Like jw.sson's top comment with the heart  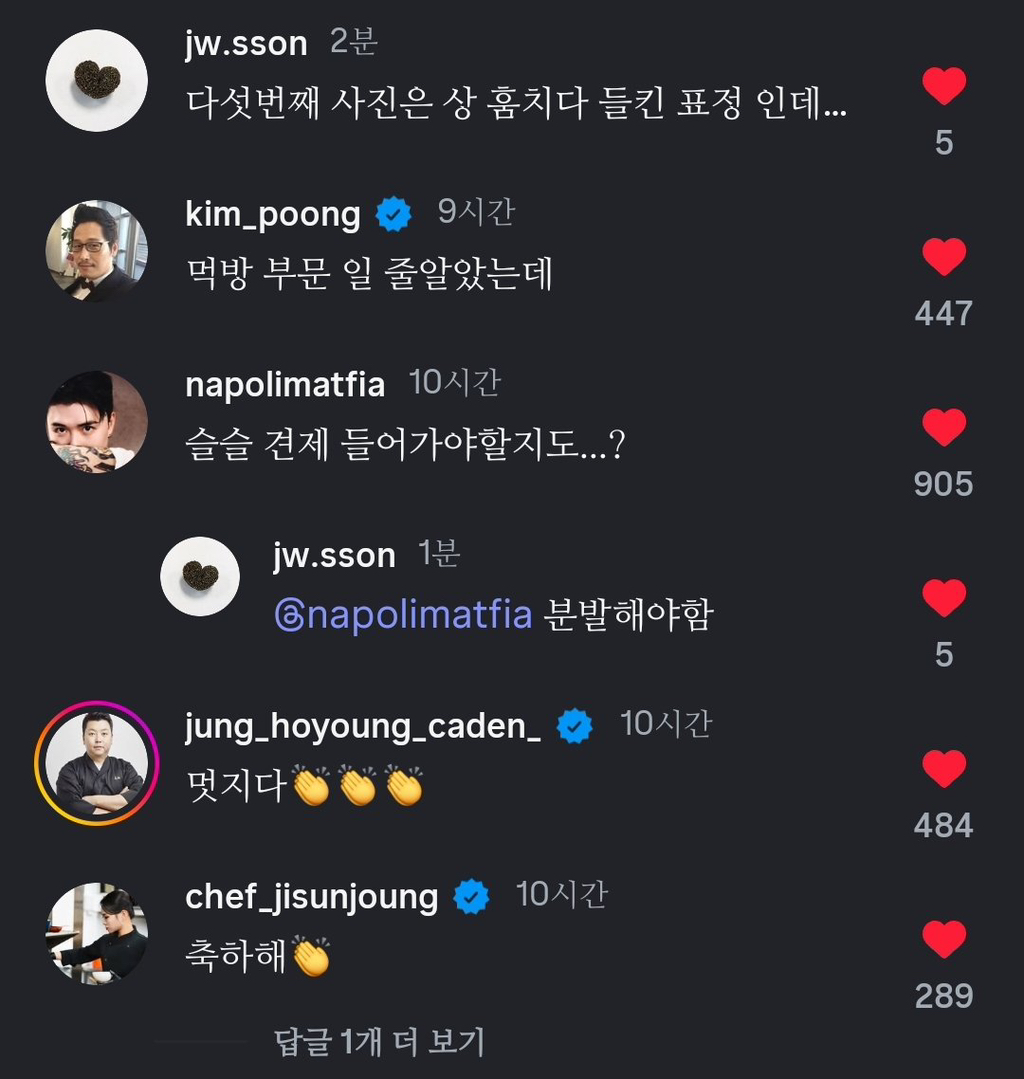point(943,88)
